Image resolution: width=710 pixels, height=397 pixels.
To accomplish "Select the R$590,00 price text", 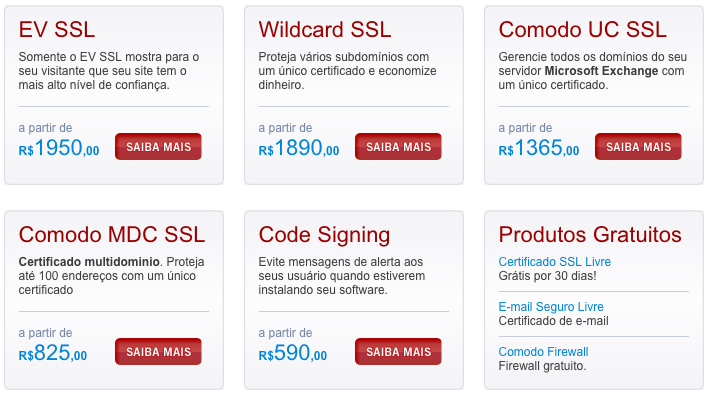I will point(293,353).
